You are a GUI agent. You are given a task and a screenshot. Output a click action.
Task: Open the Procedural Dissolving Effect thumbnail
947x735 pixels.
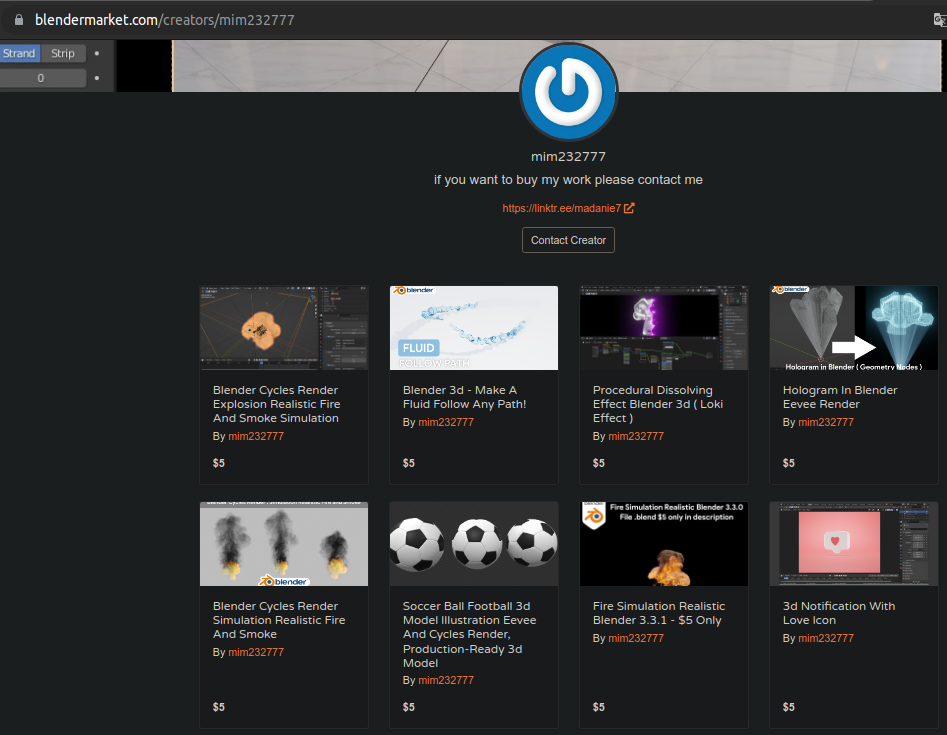coord(664,328)
